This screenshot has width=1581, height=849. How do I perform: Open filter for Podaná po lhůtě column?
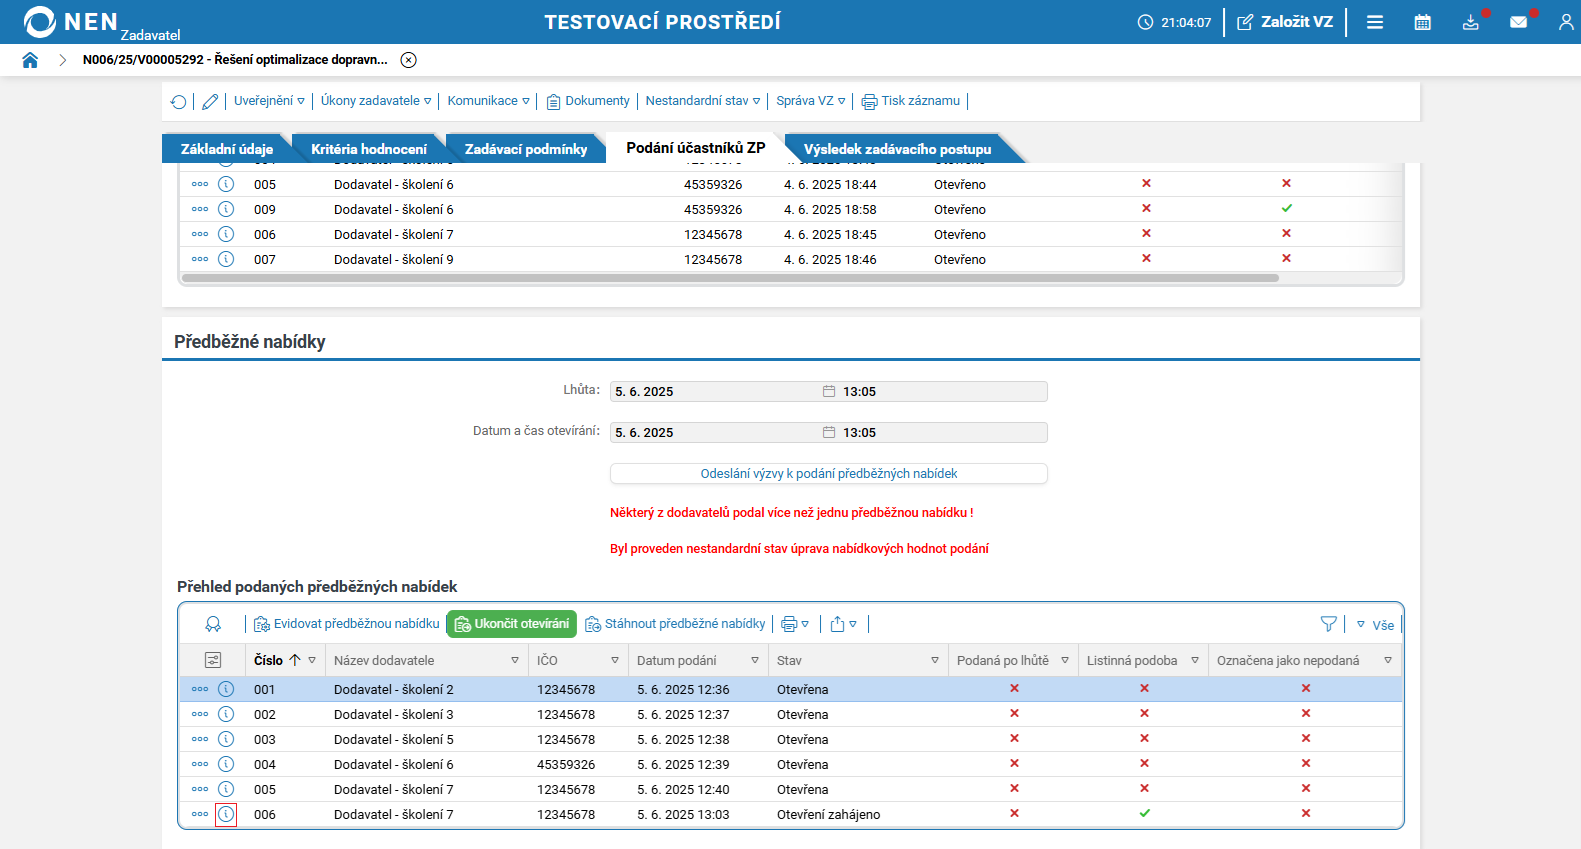click(1065, 660)
